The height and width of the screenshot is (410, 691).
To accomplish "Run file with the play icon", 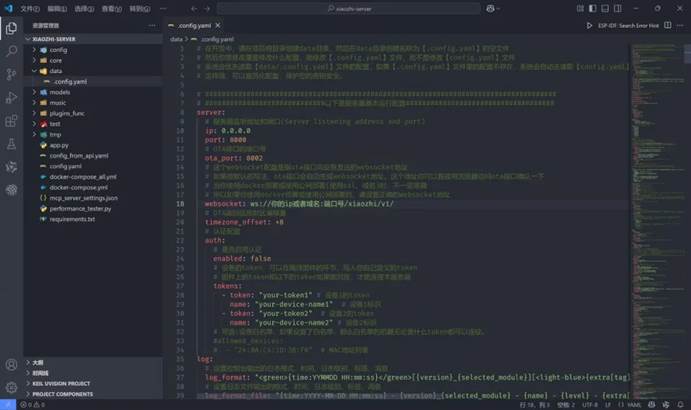I will 589,26.
